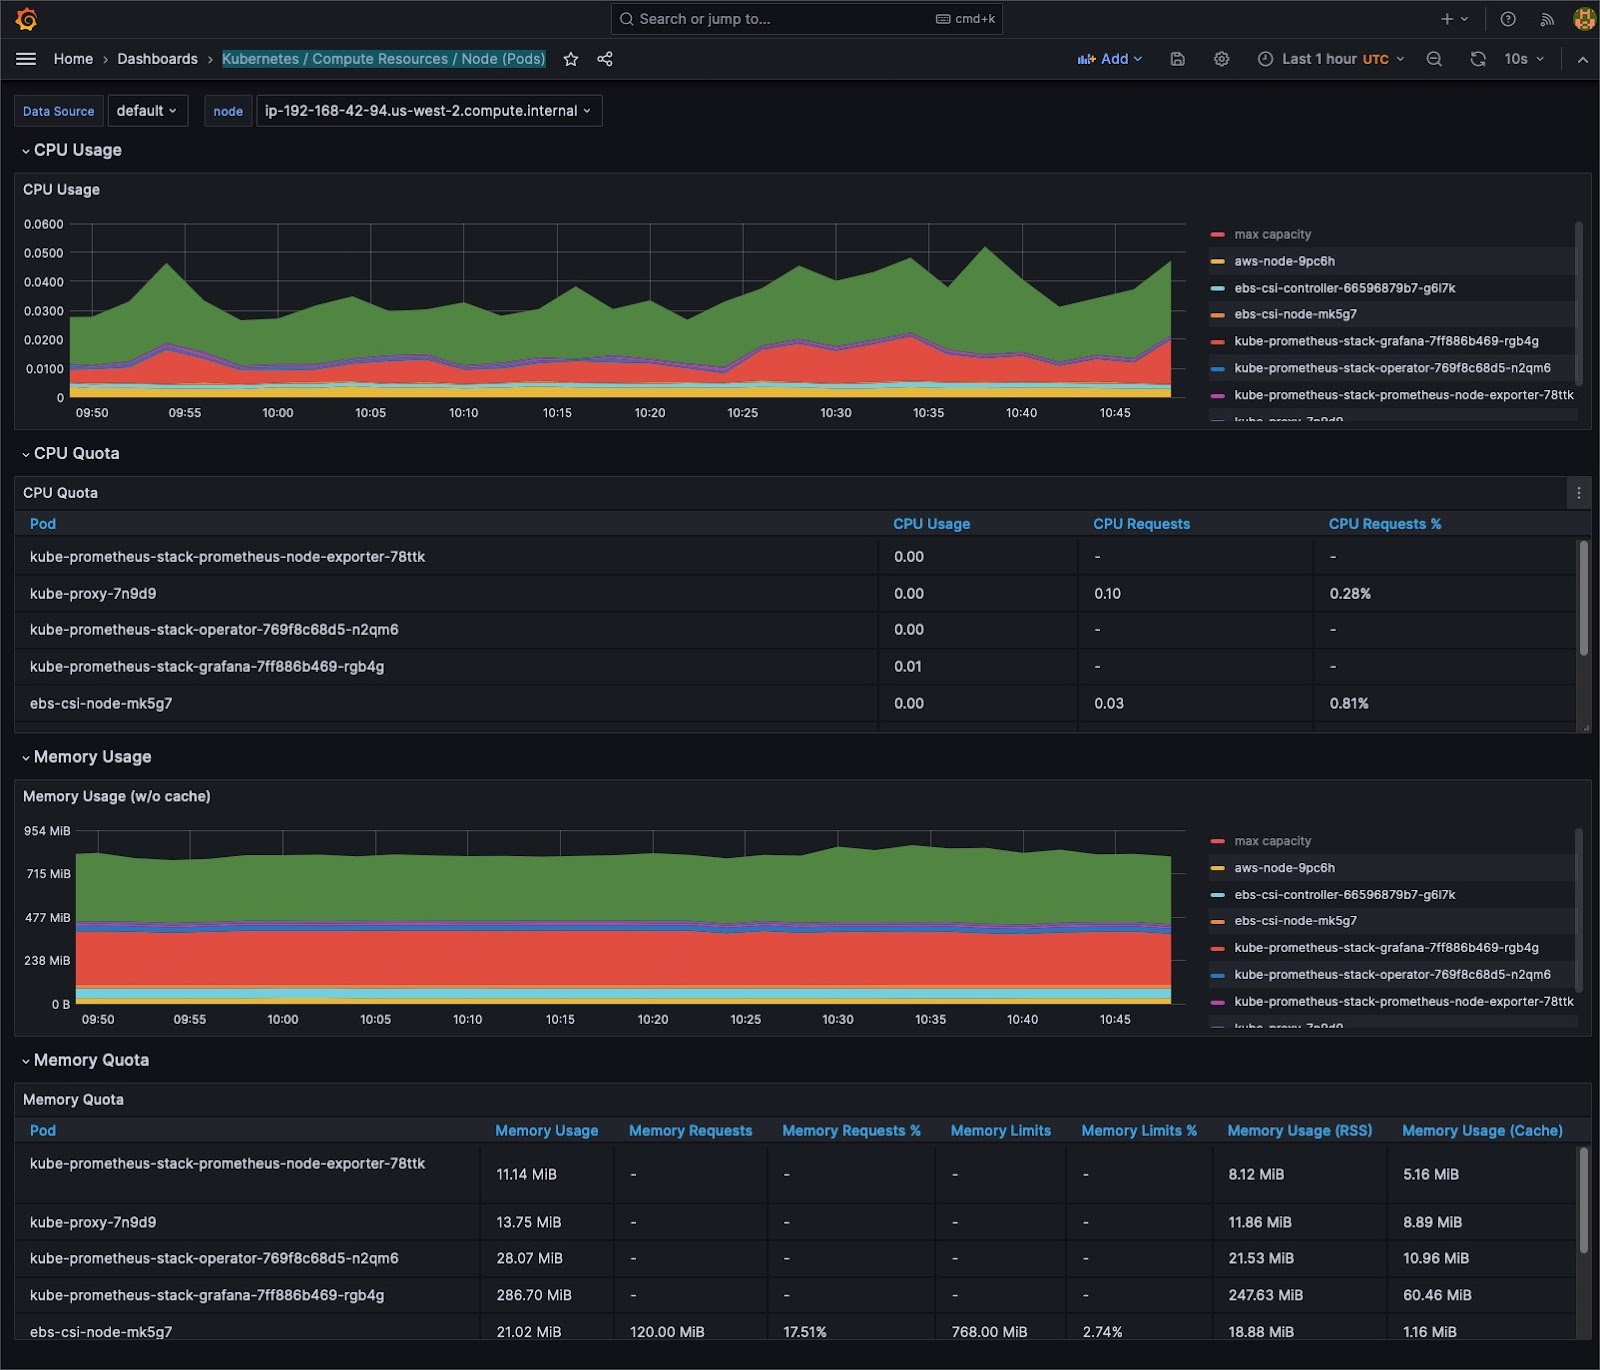Toggle ebs-csi-node-mk5g7 in CPU Usage legend
The height and width of the screenshot is (1370, 1600).
(x=1295, y=314)
